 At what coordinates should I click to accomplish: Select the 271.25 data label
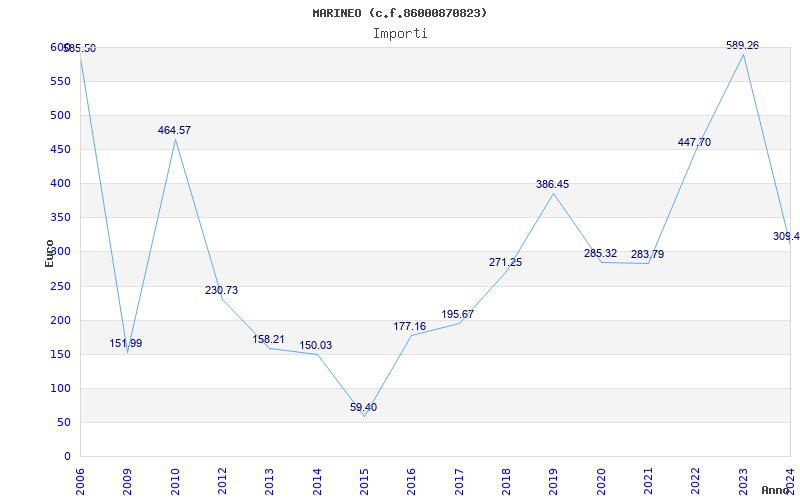(x=506, y=262)
